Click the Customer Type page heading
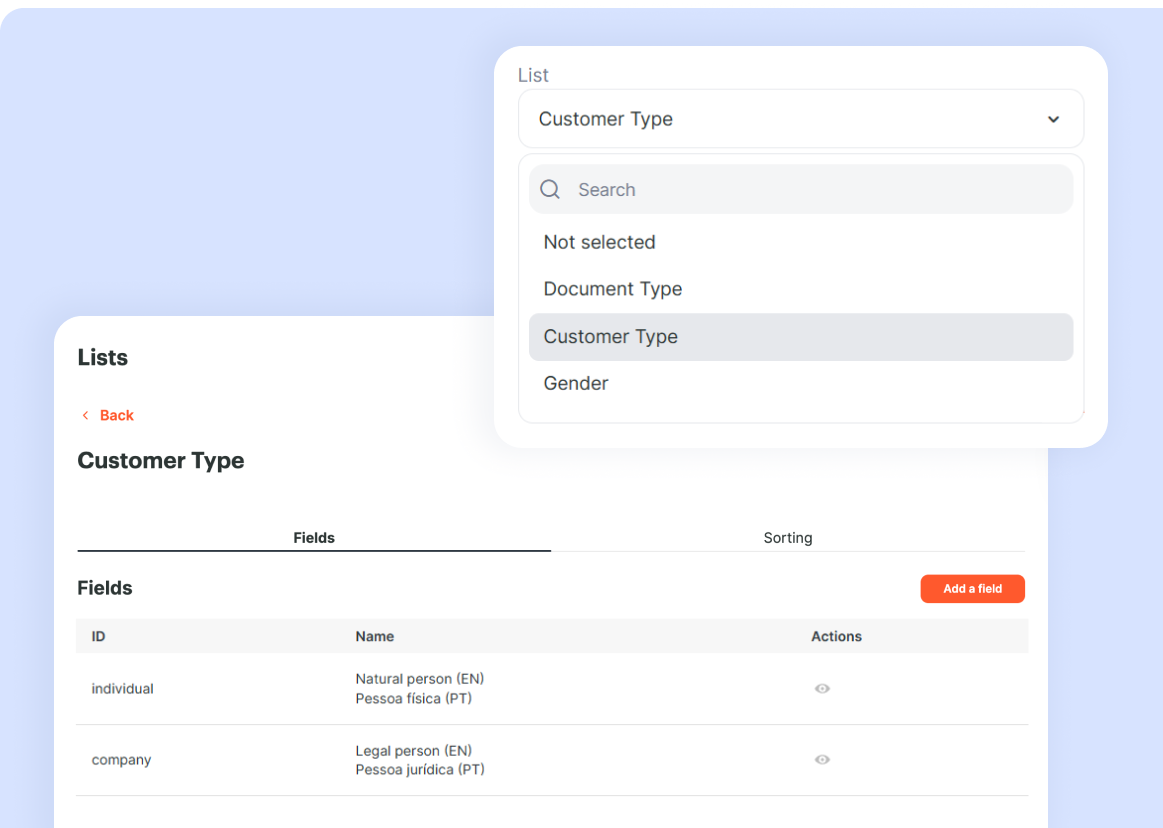Image resolution: width=1163 pixels, height=828 pixels. 161,461
